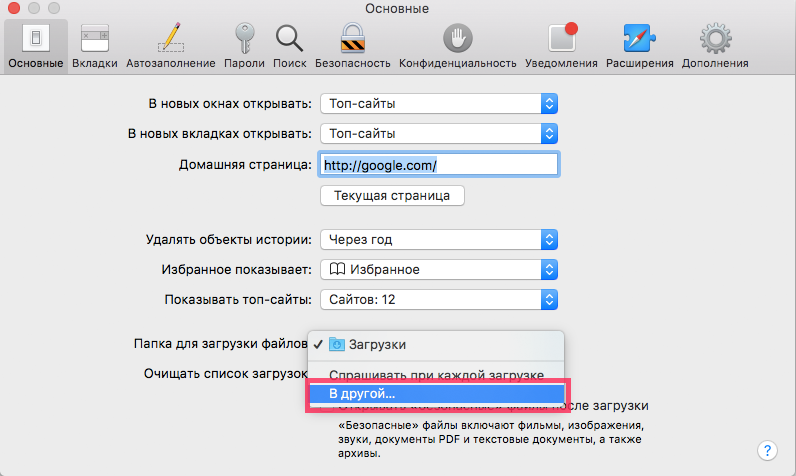Switch to Пароли key icon pane

point(244,45)
